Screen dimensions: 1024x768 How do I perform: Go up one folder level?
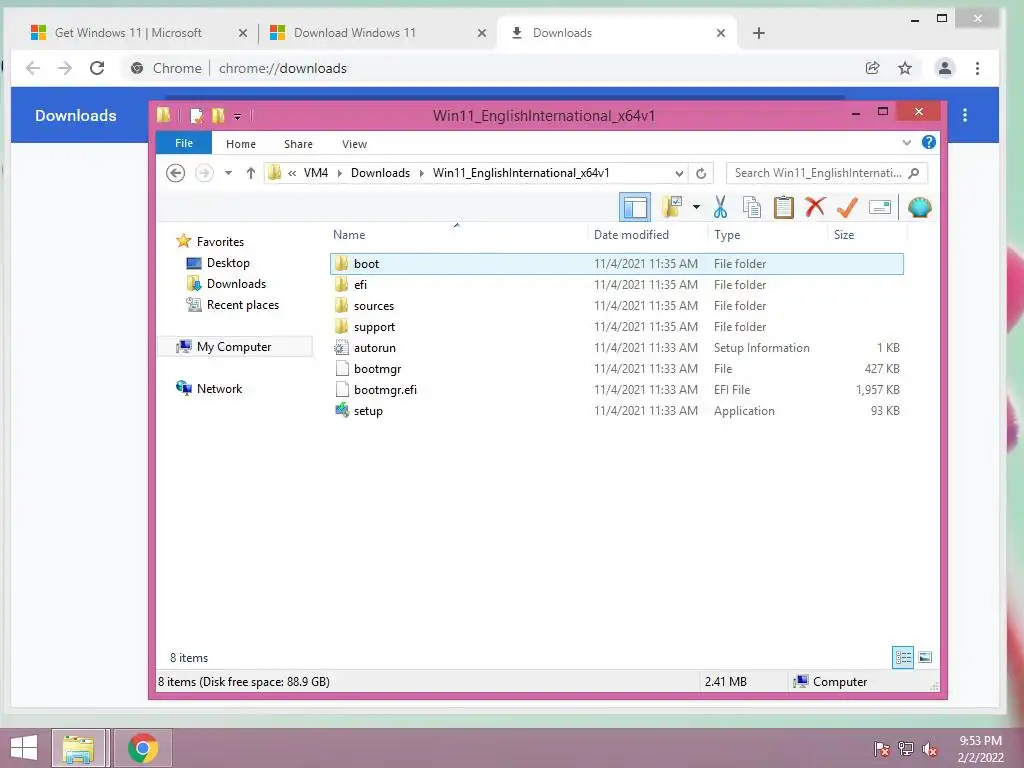[x=251, y=173]
